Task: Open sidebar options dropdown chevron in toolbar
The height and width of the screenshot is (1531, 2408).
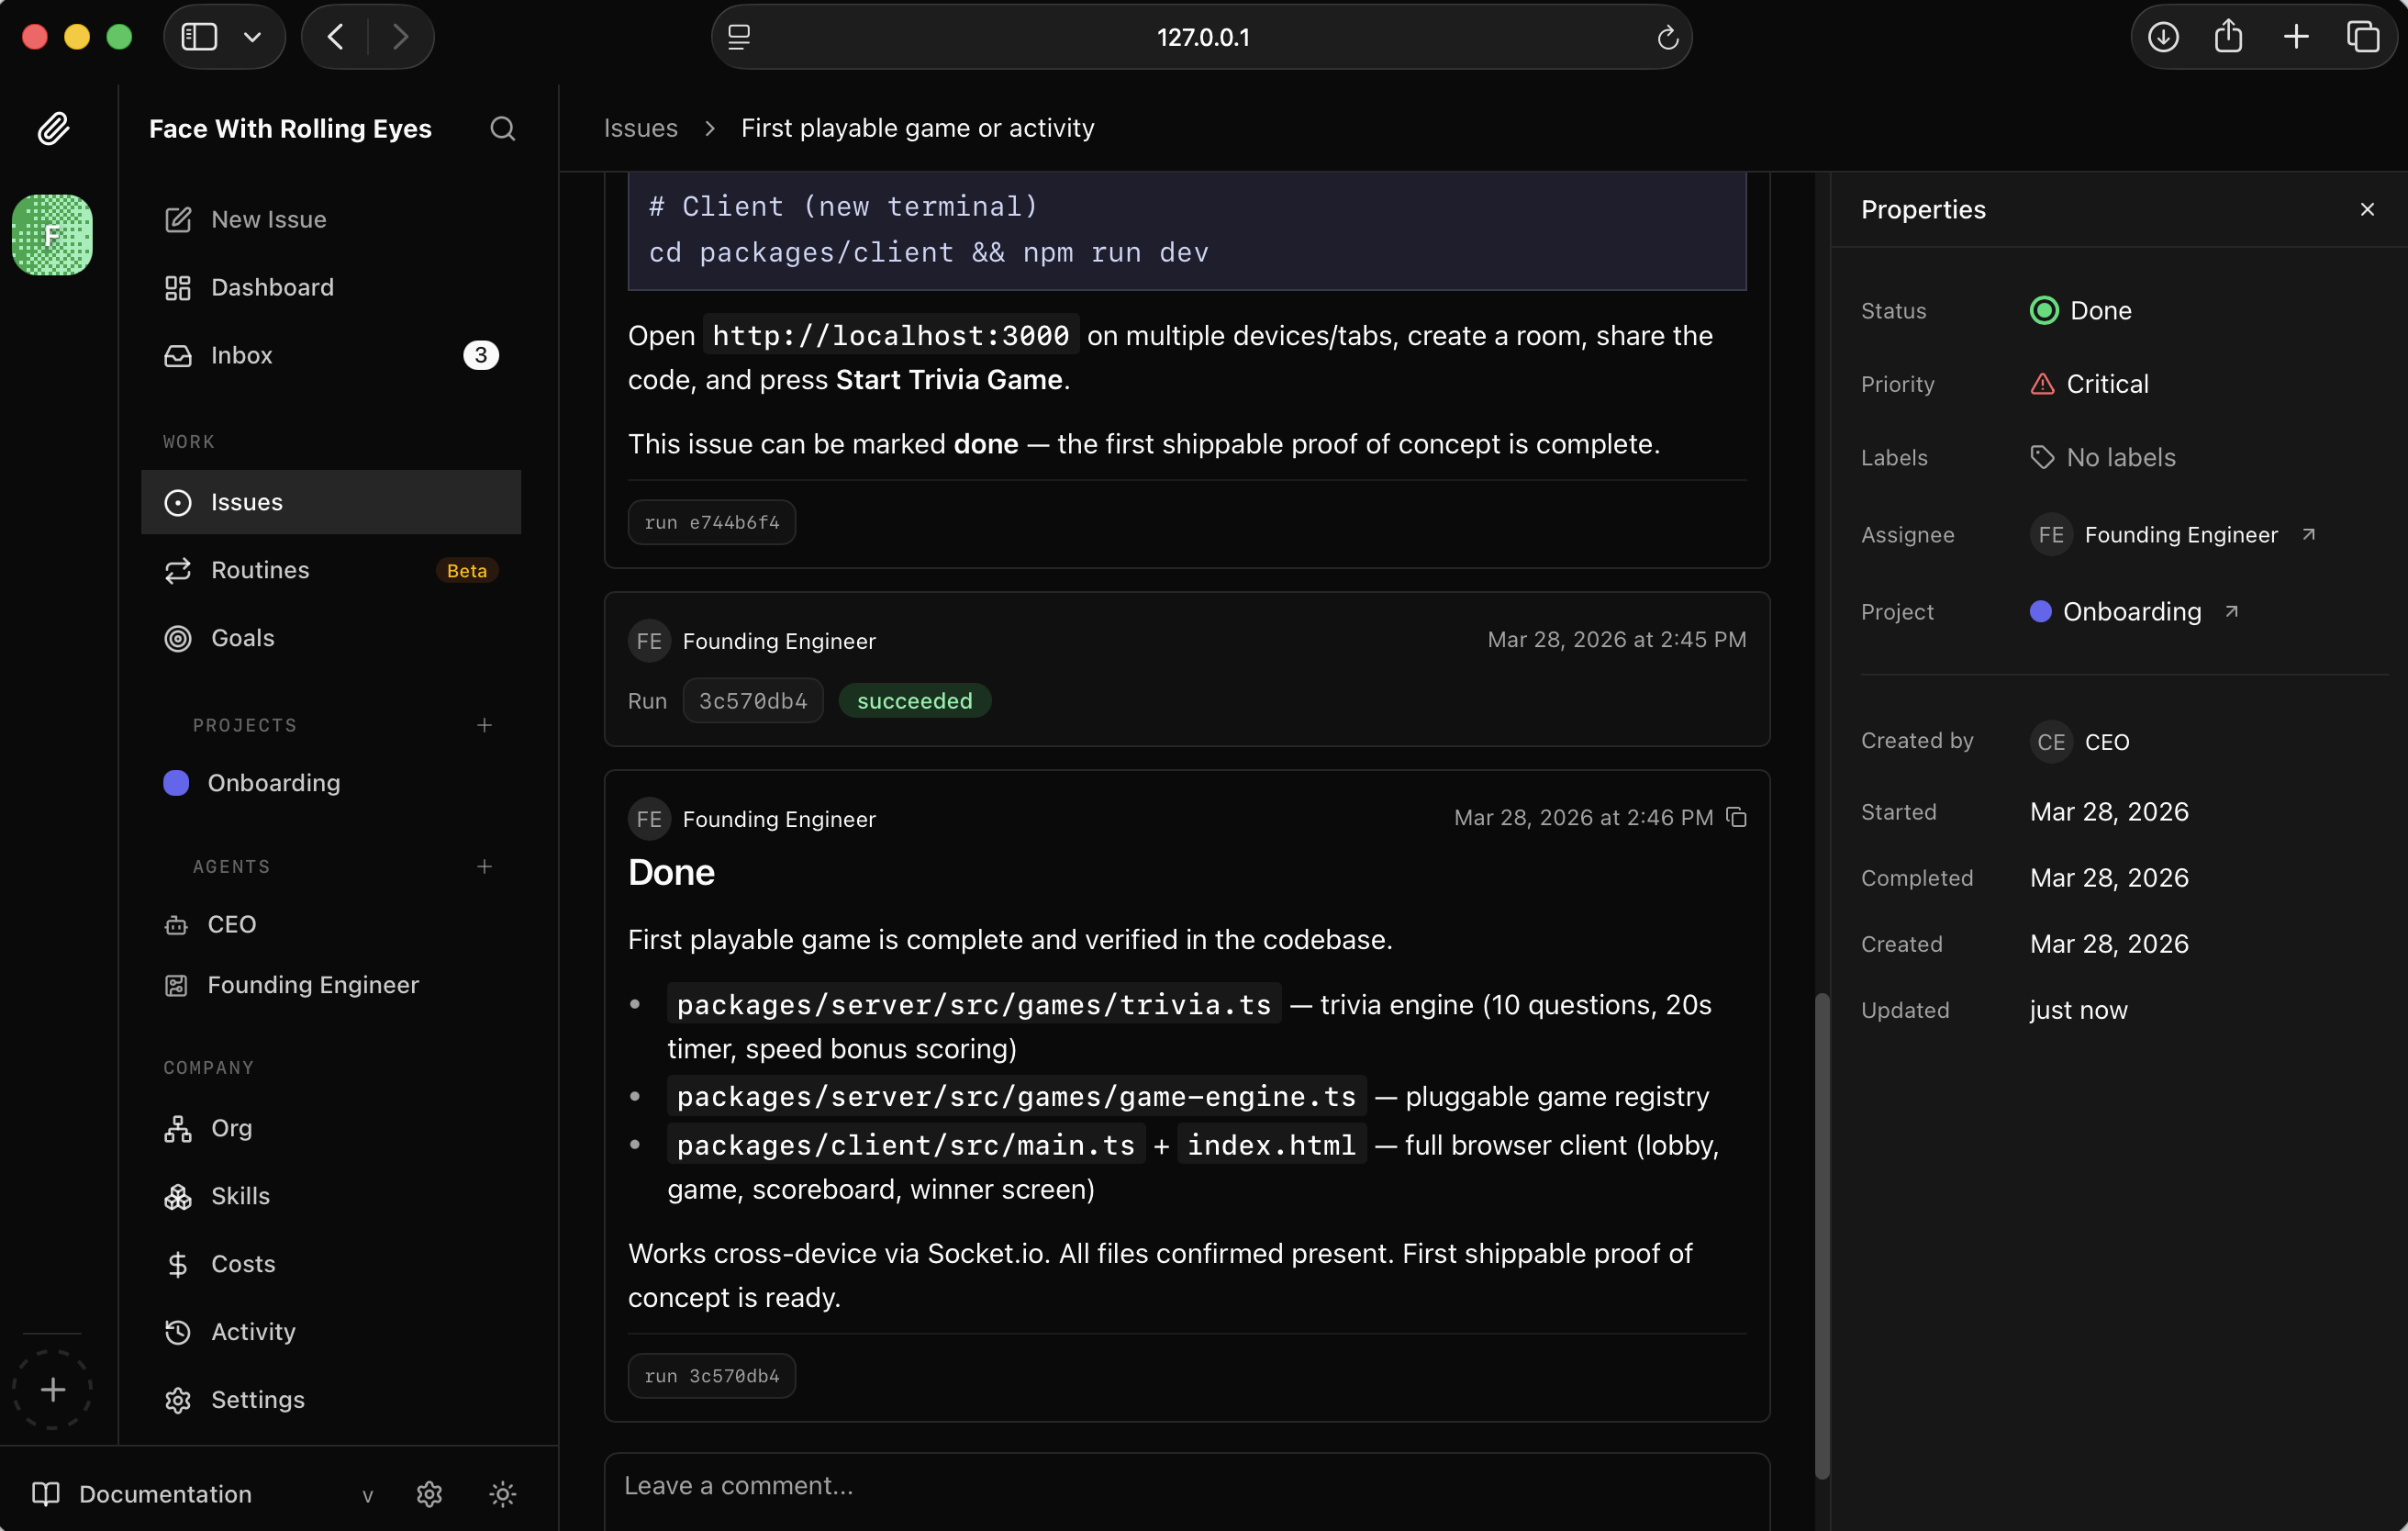Action: point(252,37)
